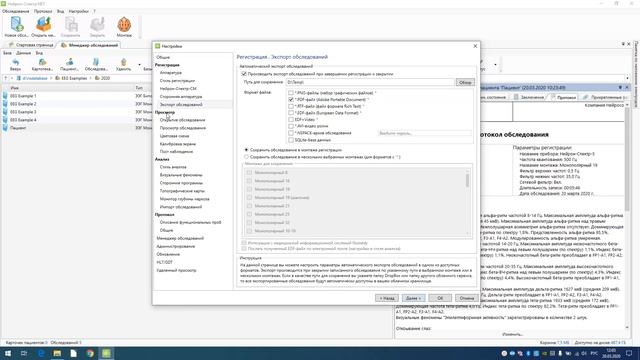640x360 pixels.
Task: Click the Вверх back arrow icon
Action: [x=16, y=62]
